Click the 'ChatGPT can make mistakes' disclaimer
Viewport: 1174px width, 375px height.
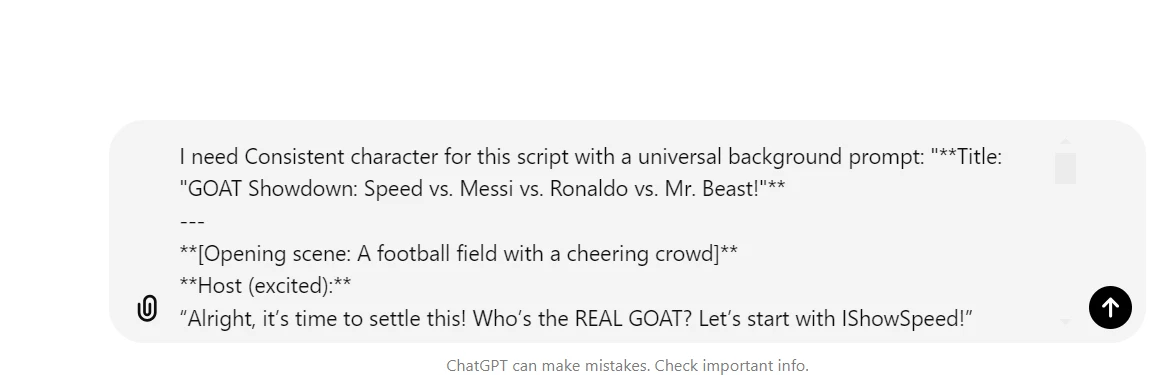pyautogui.click(x=627, y=366)
